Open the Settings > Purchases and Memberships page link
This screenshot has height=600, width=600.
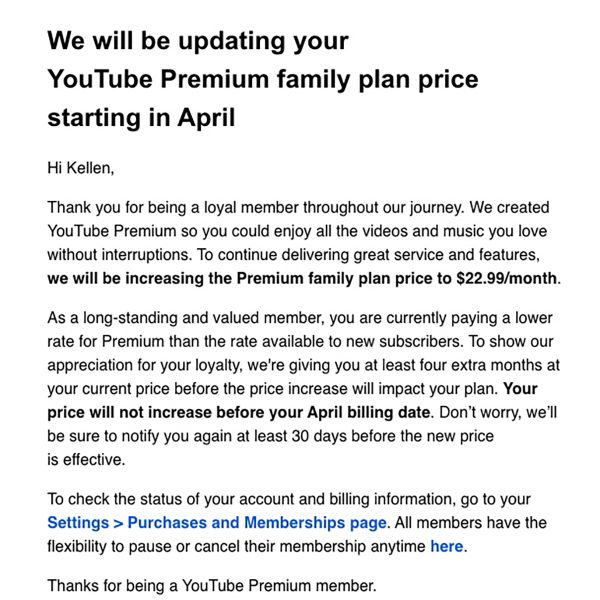point(217,522)
